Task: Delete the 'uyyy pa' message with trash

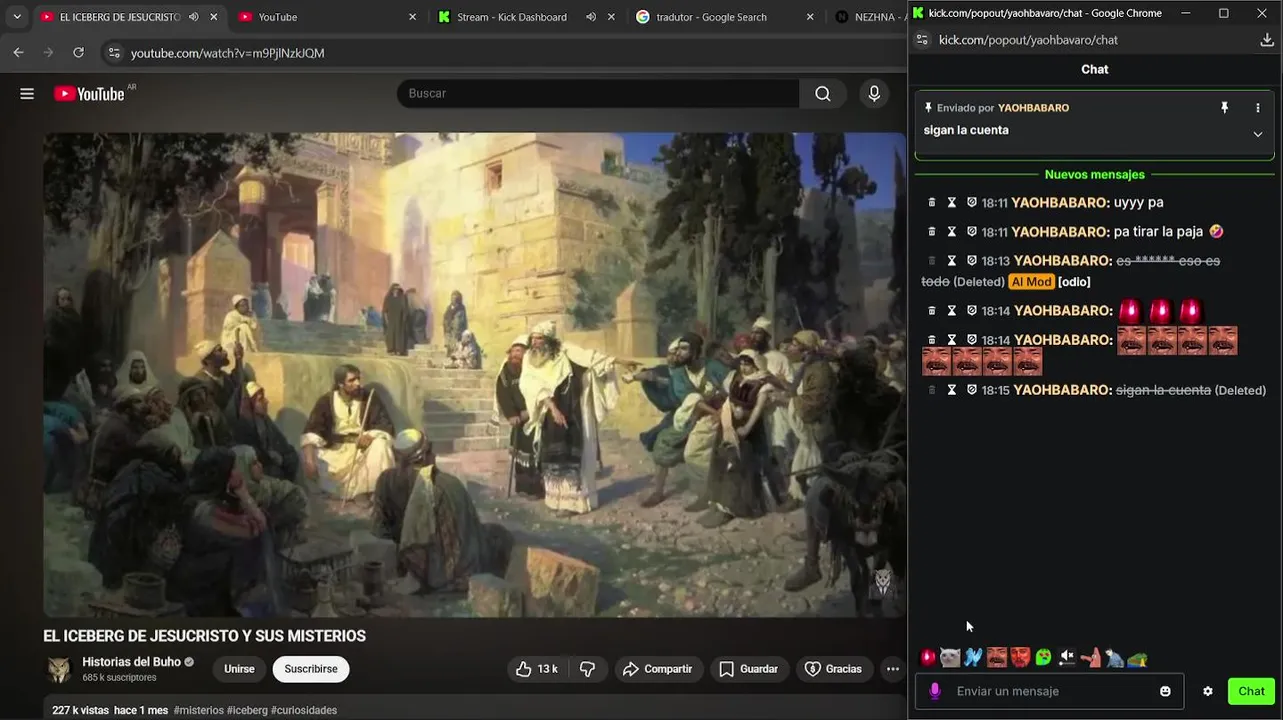Action: pyautogui.click(x=932, y=202)
